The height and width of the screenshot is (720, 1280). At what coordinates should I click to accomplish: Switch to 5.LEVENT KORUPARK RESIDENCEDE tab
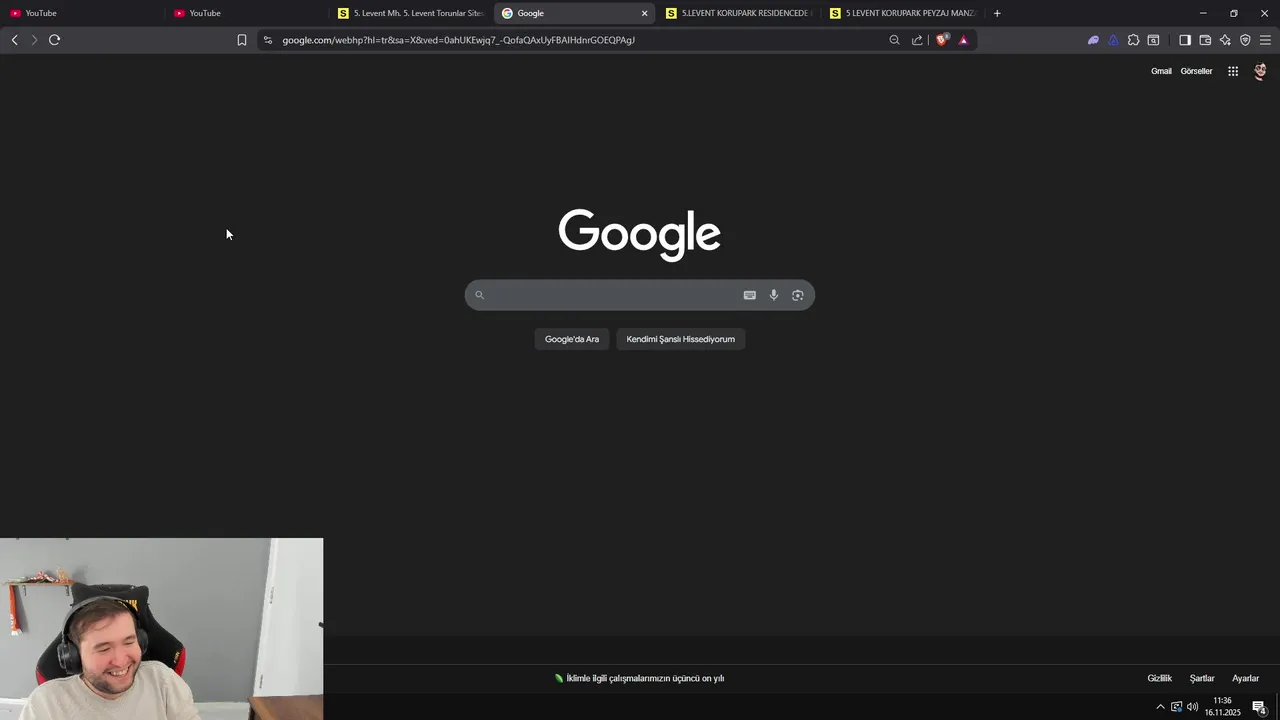(x=738, y=13)
